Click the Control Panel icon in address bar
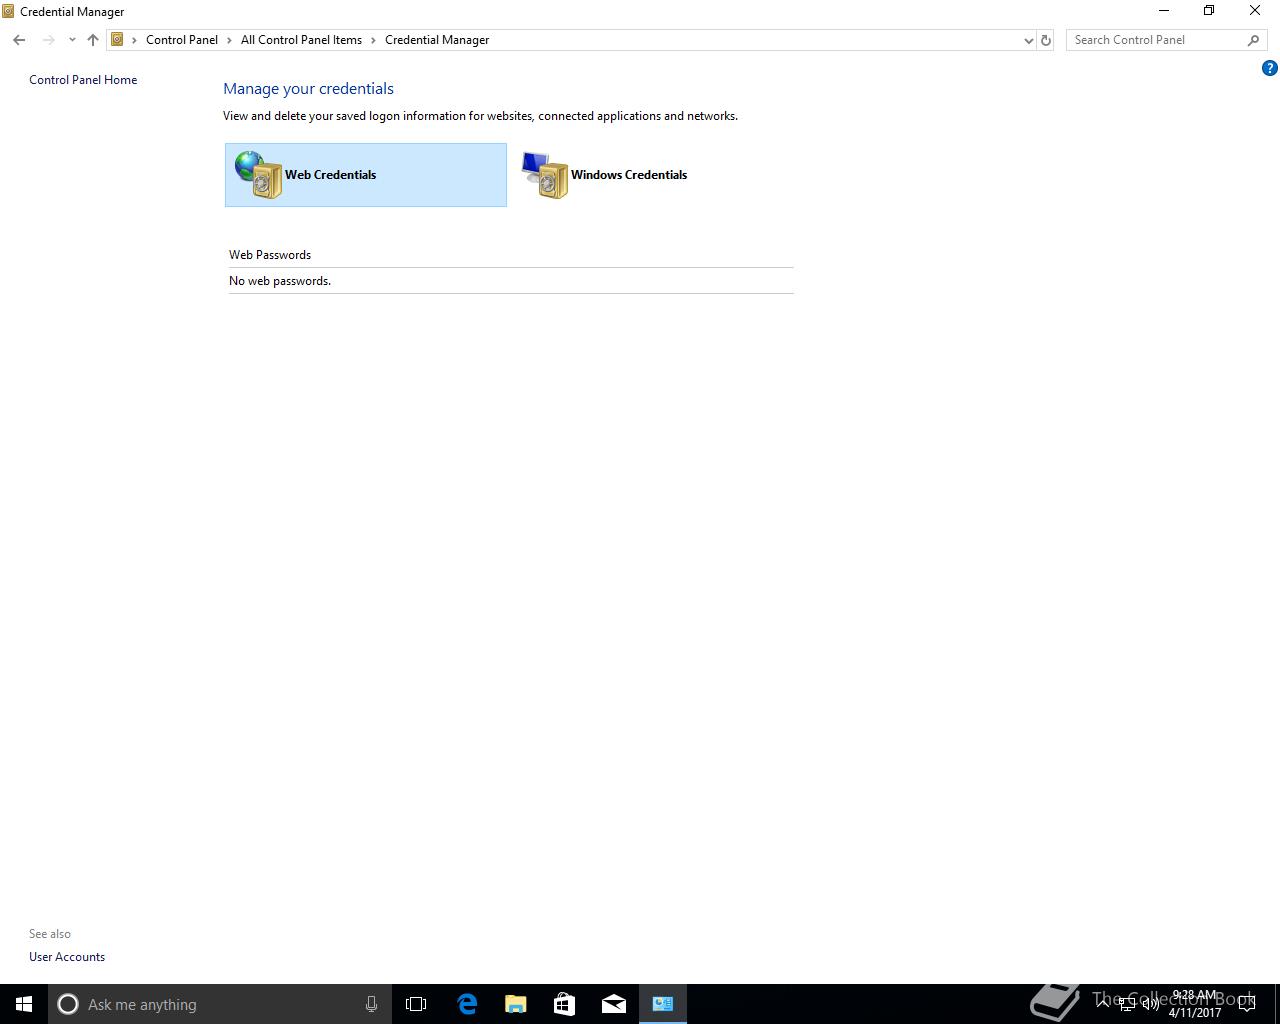 (117, 40)
